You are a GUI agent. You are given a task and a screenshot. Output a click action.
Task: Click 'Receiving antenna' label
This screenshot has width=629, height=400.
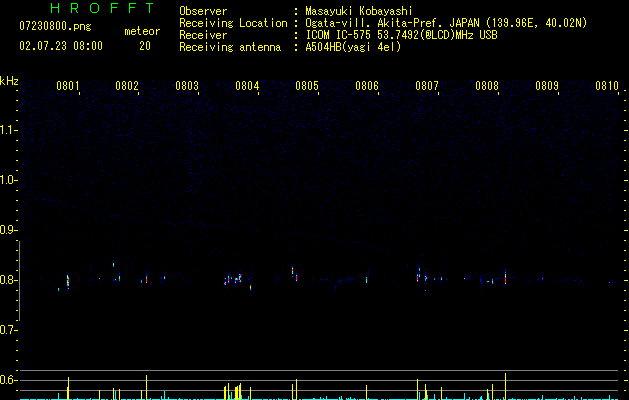click(230, 47)
